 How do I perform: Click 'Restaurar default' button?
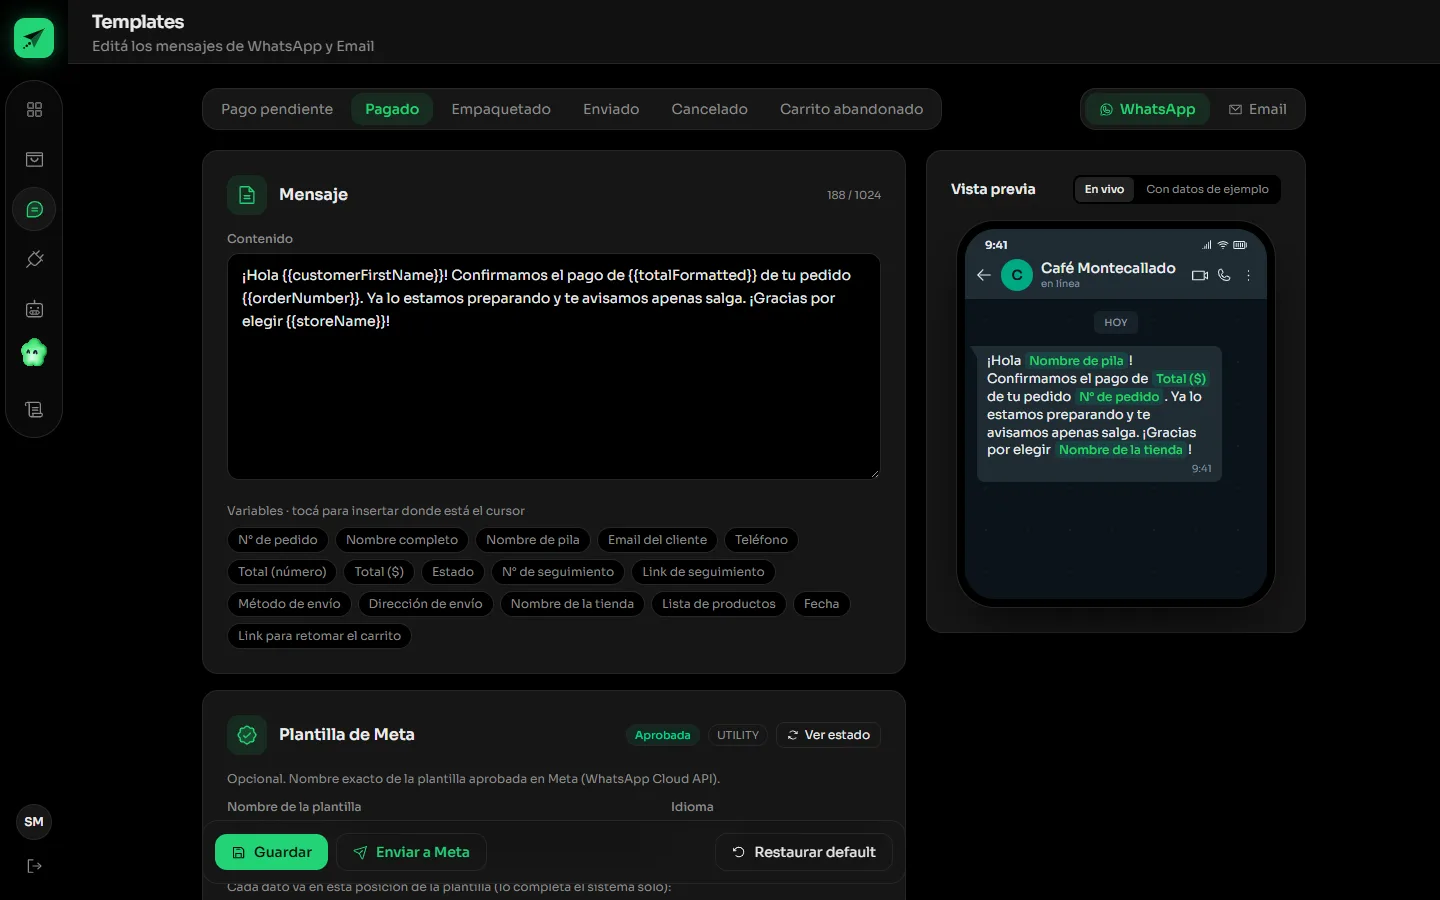[x=804, y=852]
